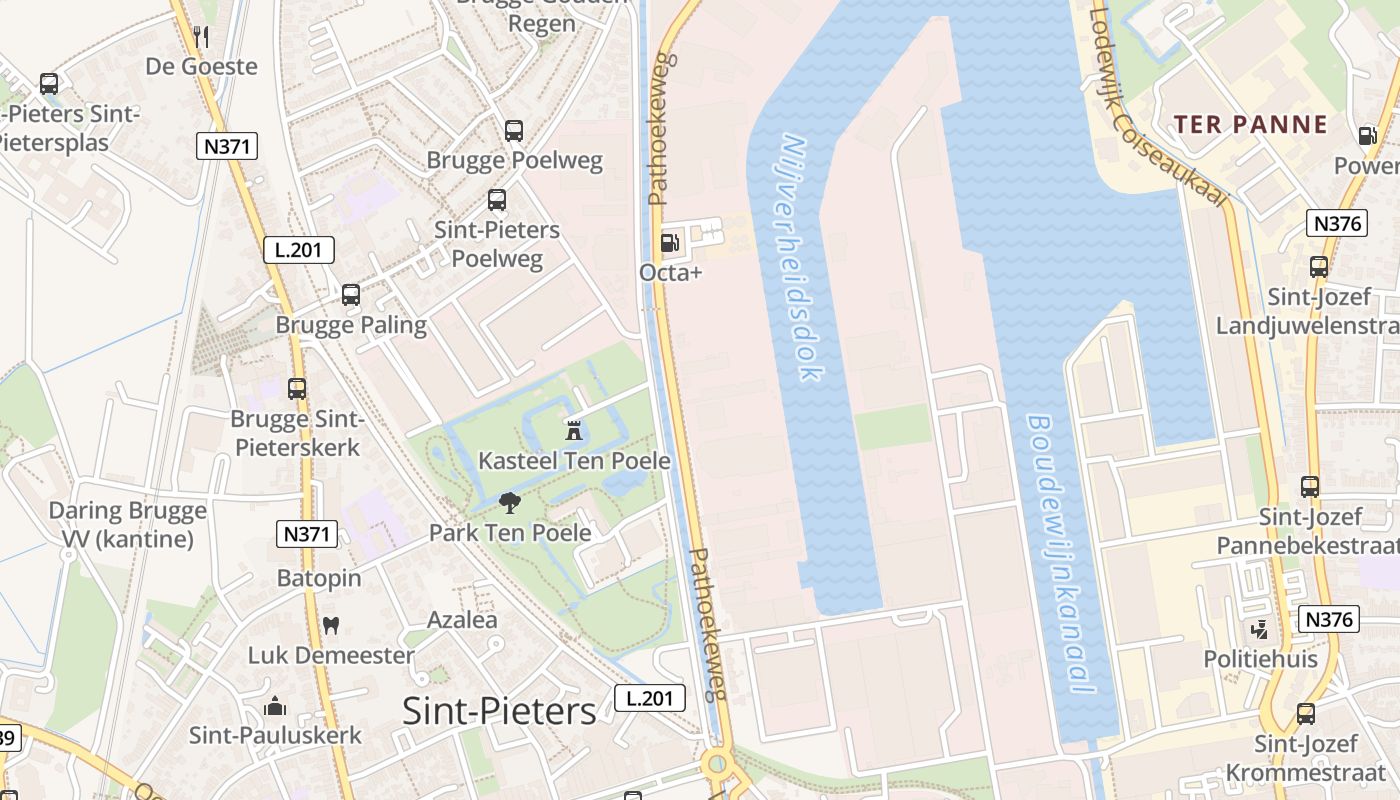The image size is (1400, 800).
Task: Click the Luk Demeester dentist icon
Action: 331,626
